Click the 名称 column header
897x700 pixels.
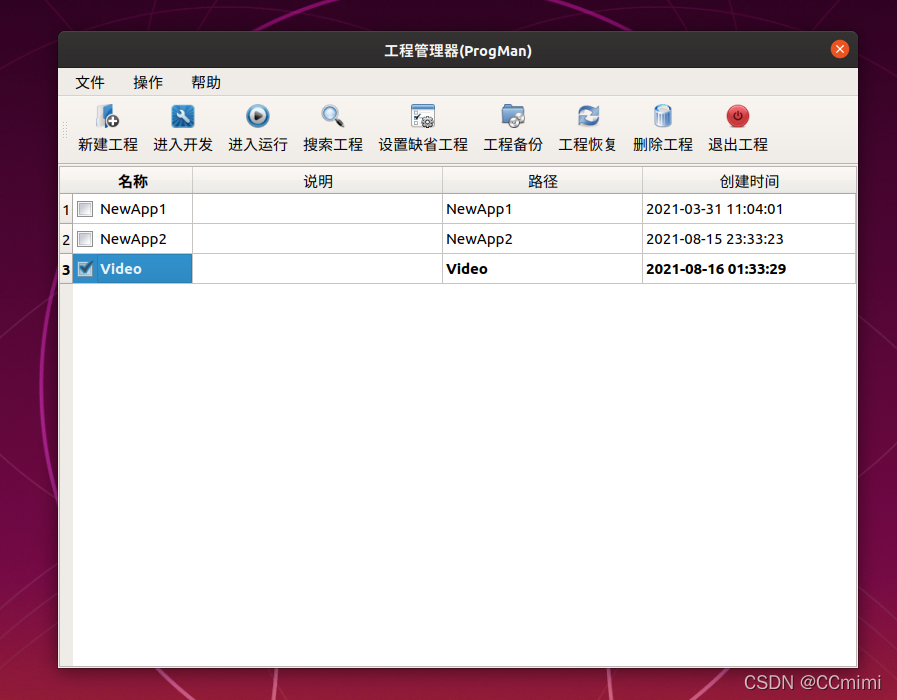coord(133,181)
